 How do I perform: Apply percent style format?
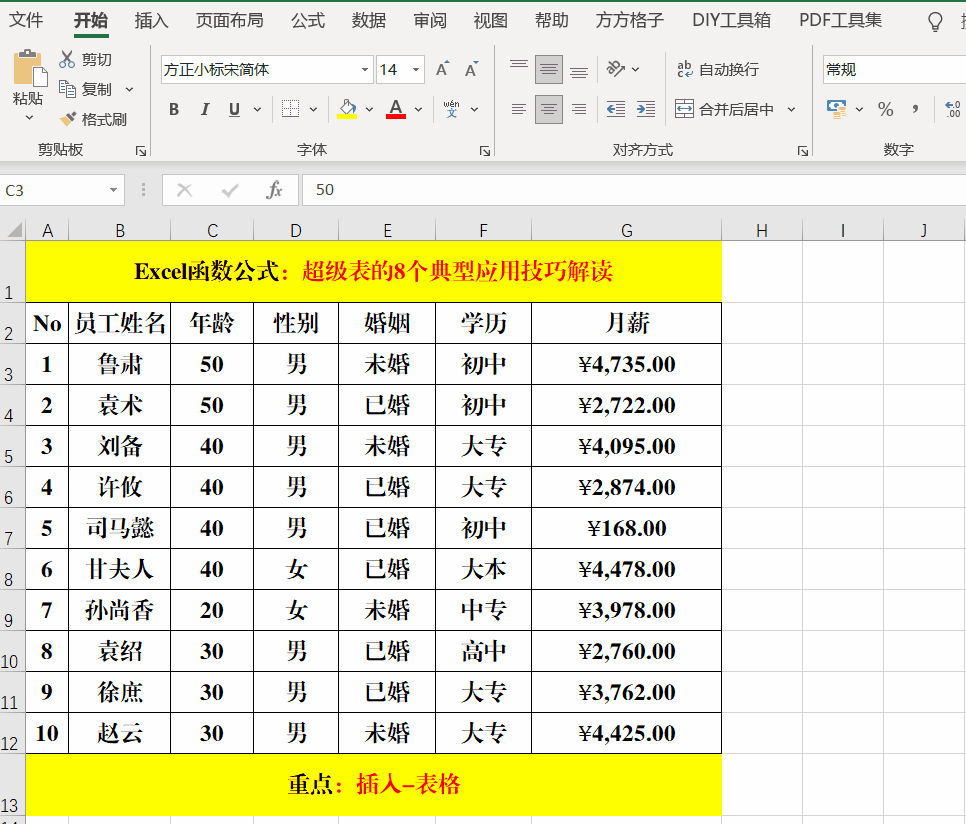[x=885, y=109]
